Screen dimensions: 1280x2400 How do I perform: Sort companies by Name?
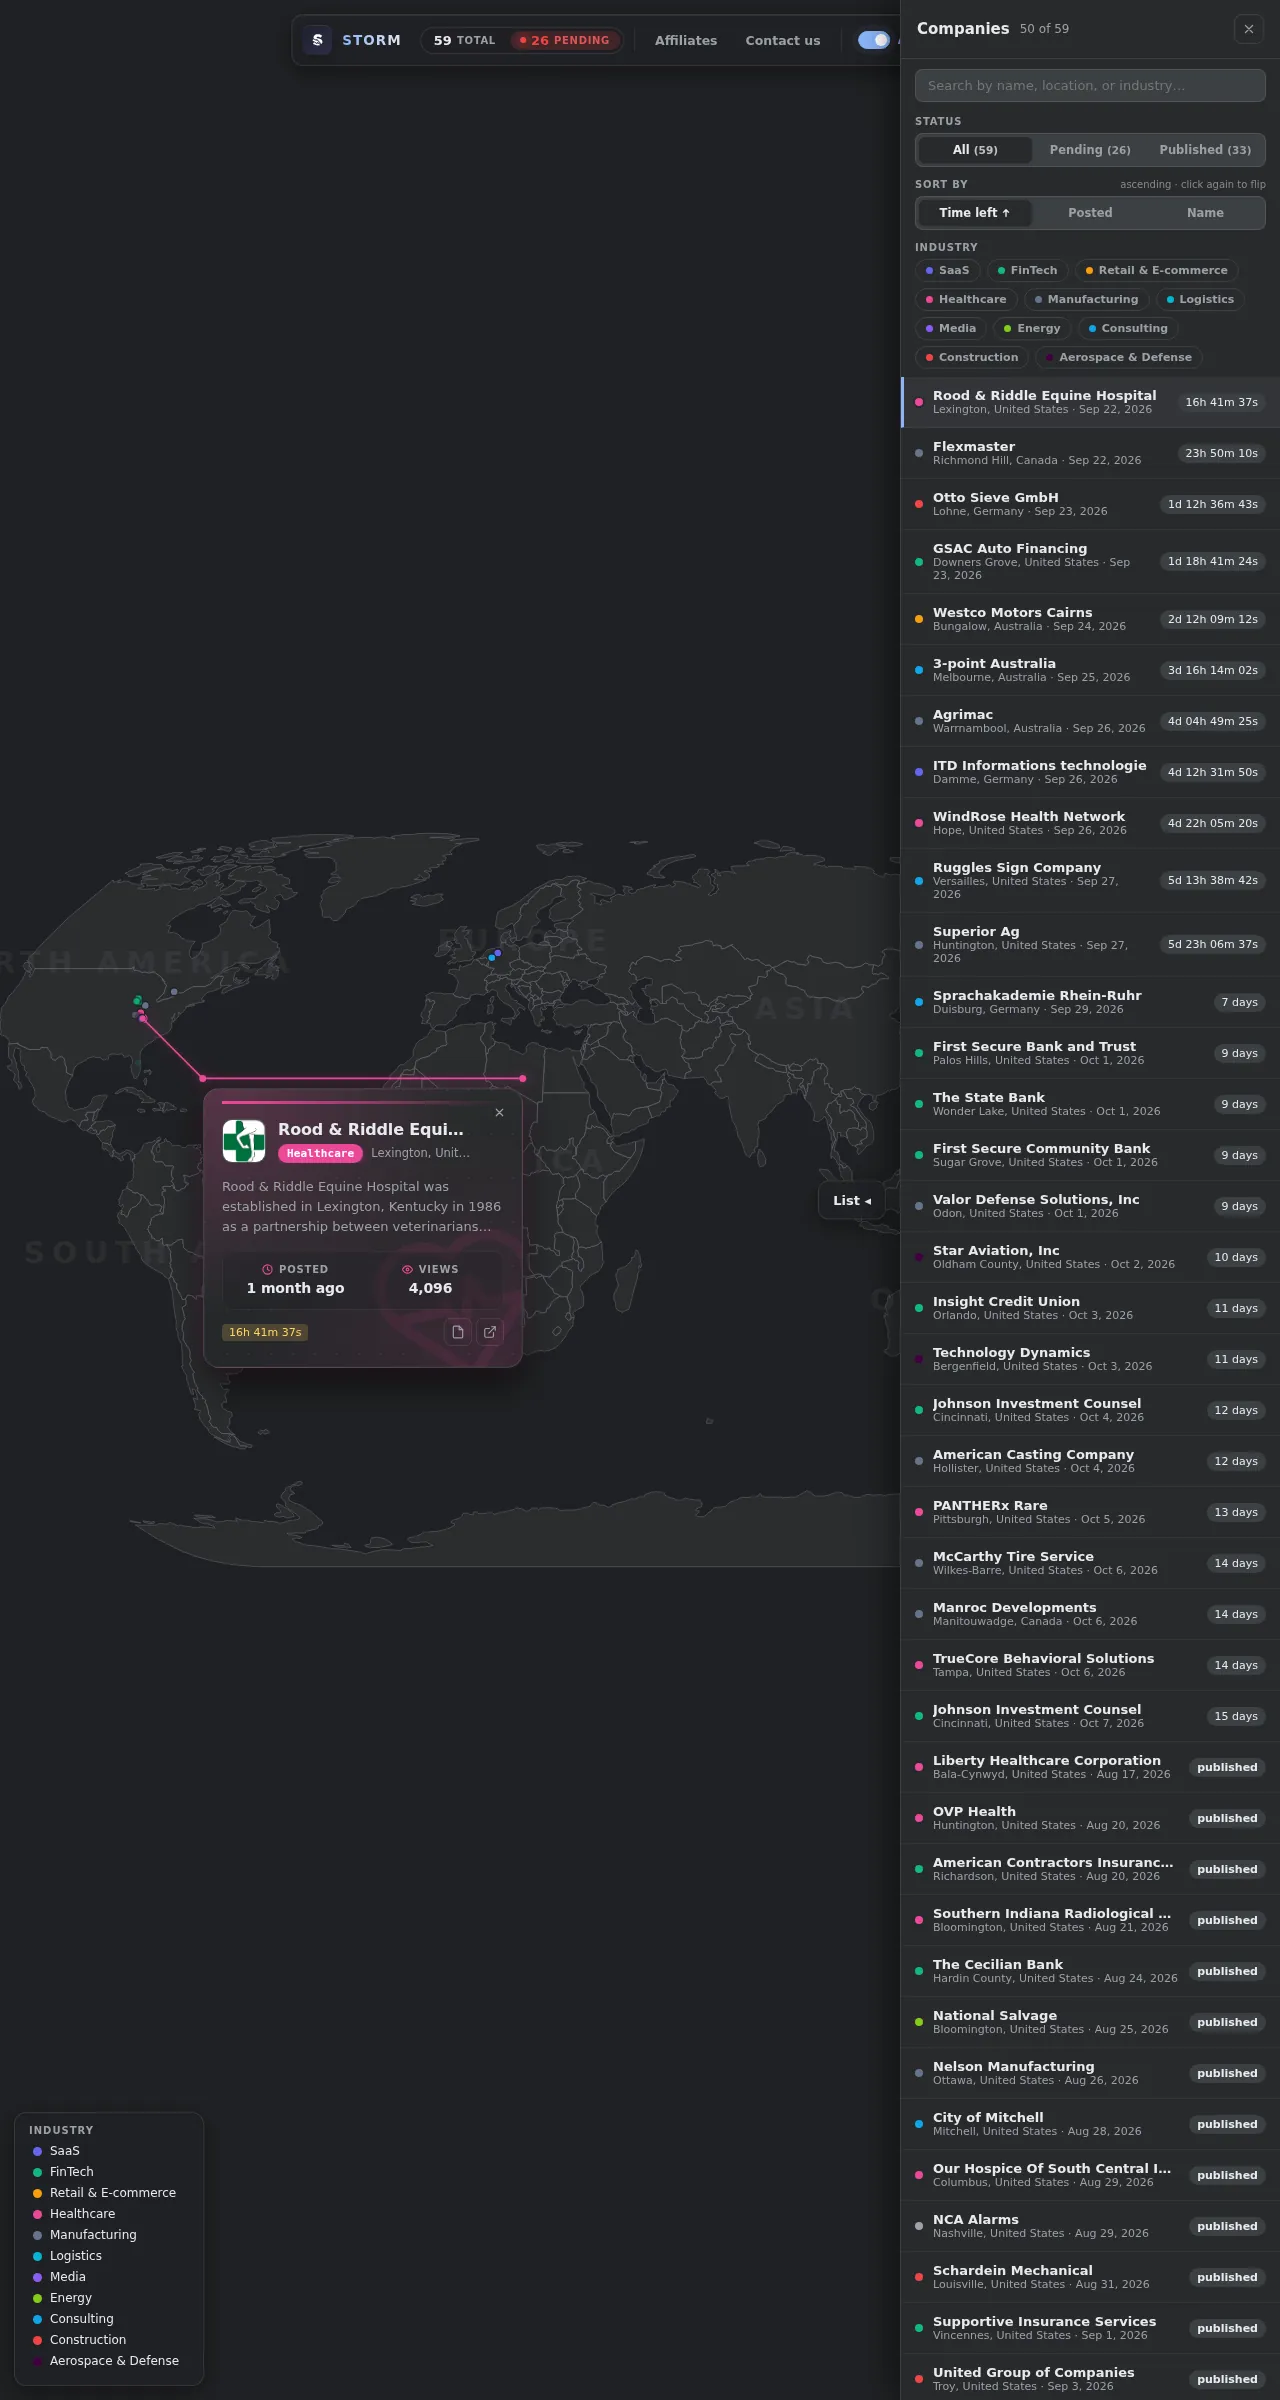coord(1205,213)
